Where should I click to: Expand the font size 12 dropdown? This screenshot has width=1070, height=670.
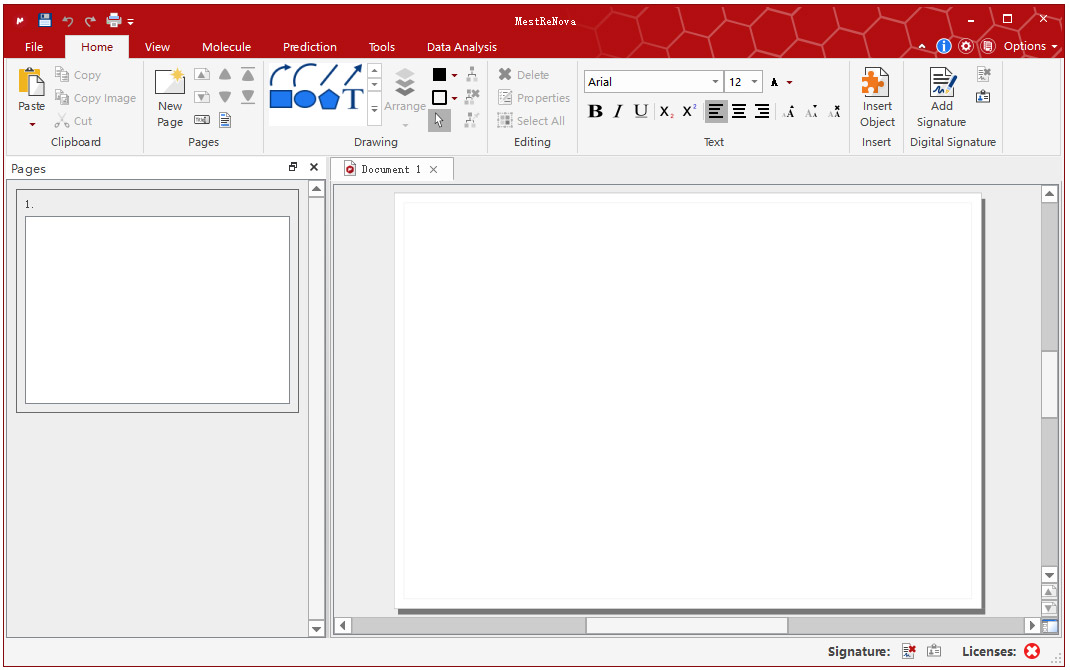click(754, 82)
